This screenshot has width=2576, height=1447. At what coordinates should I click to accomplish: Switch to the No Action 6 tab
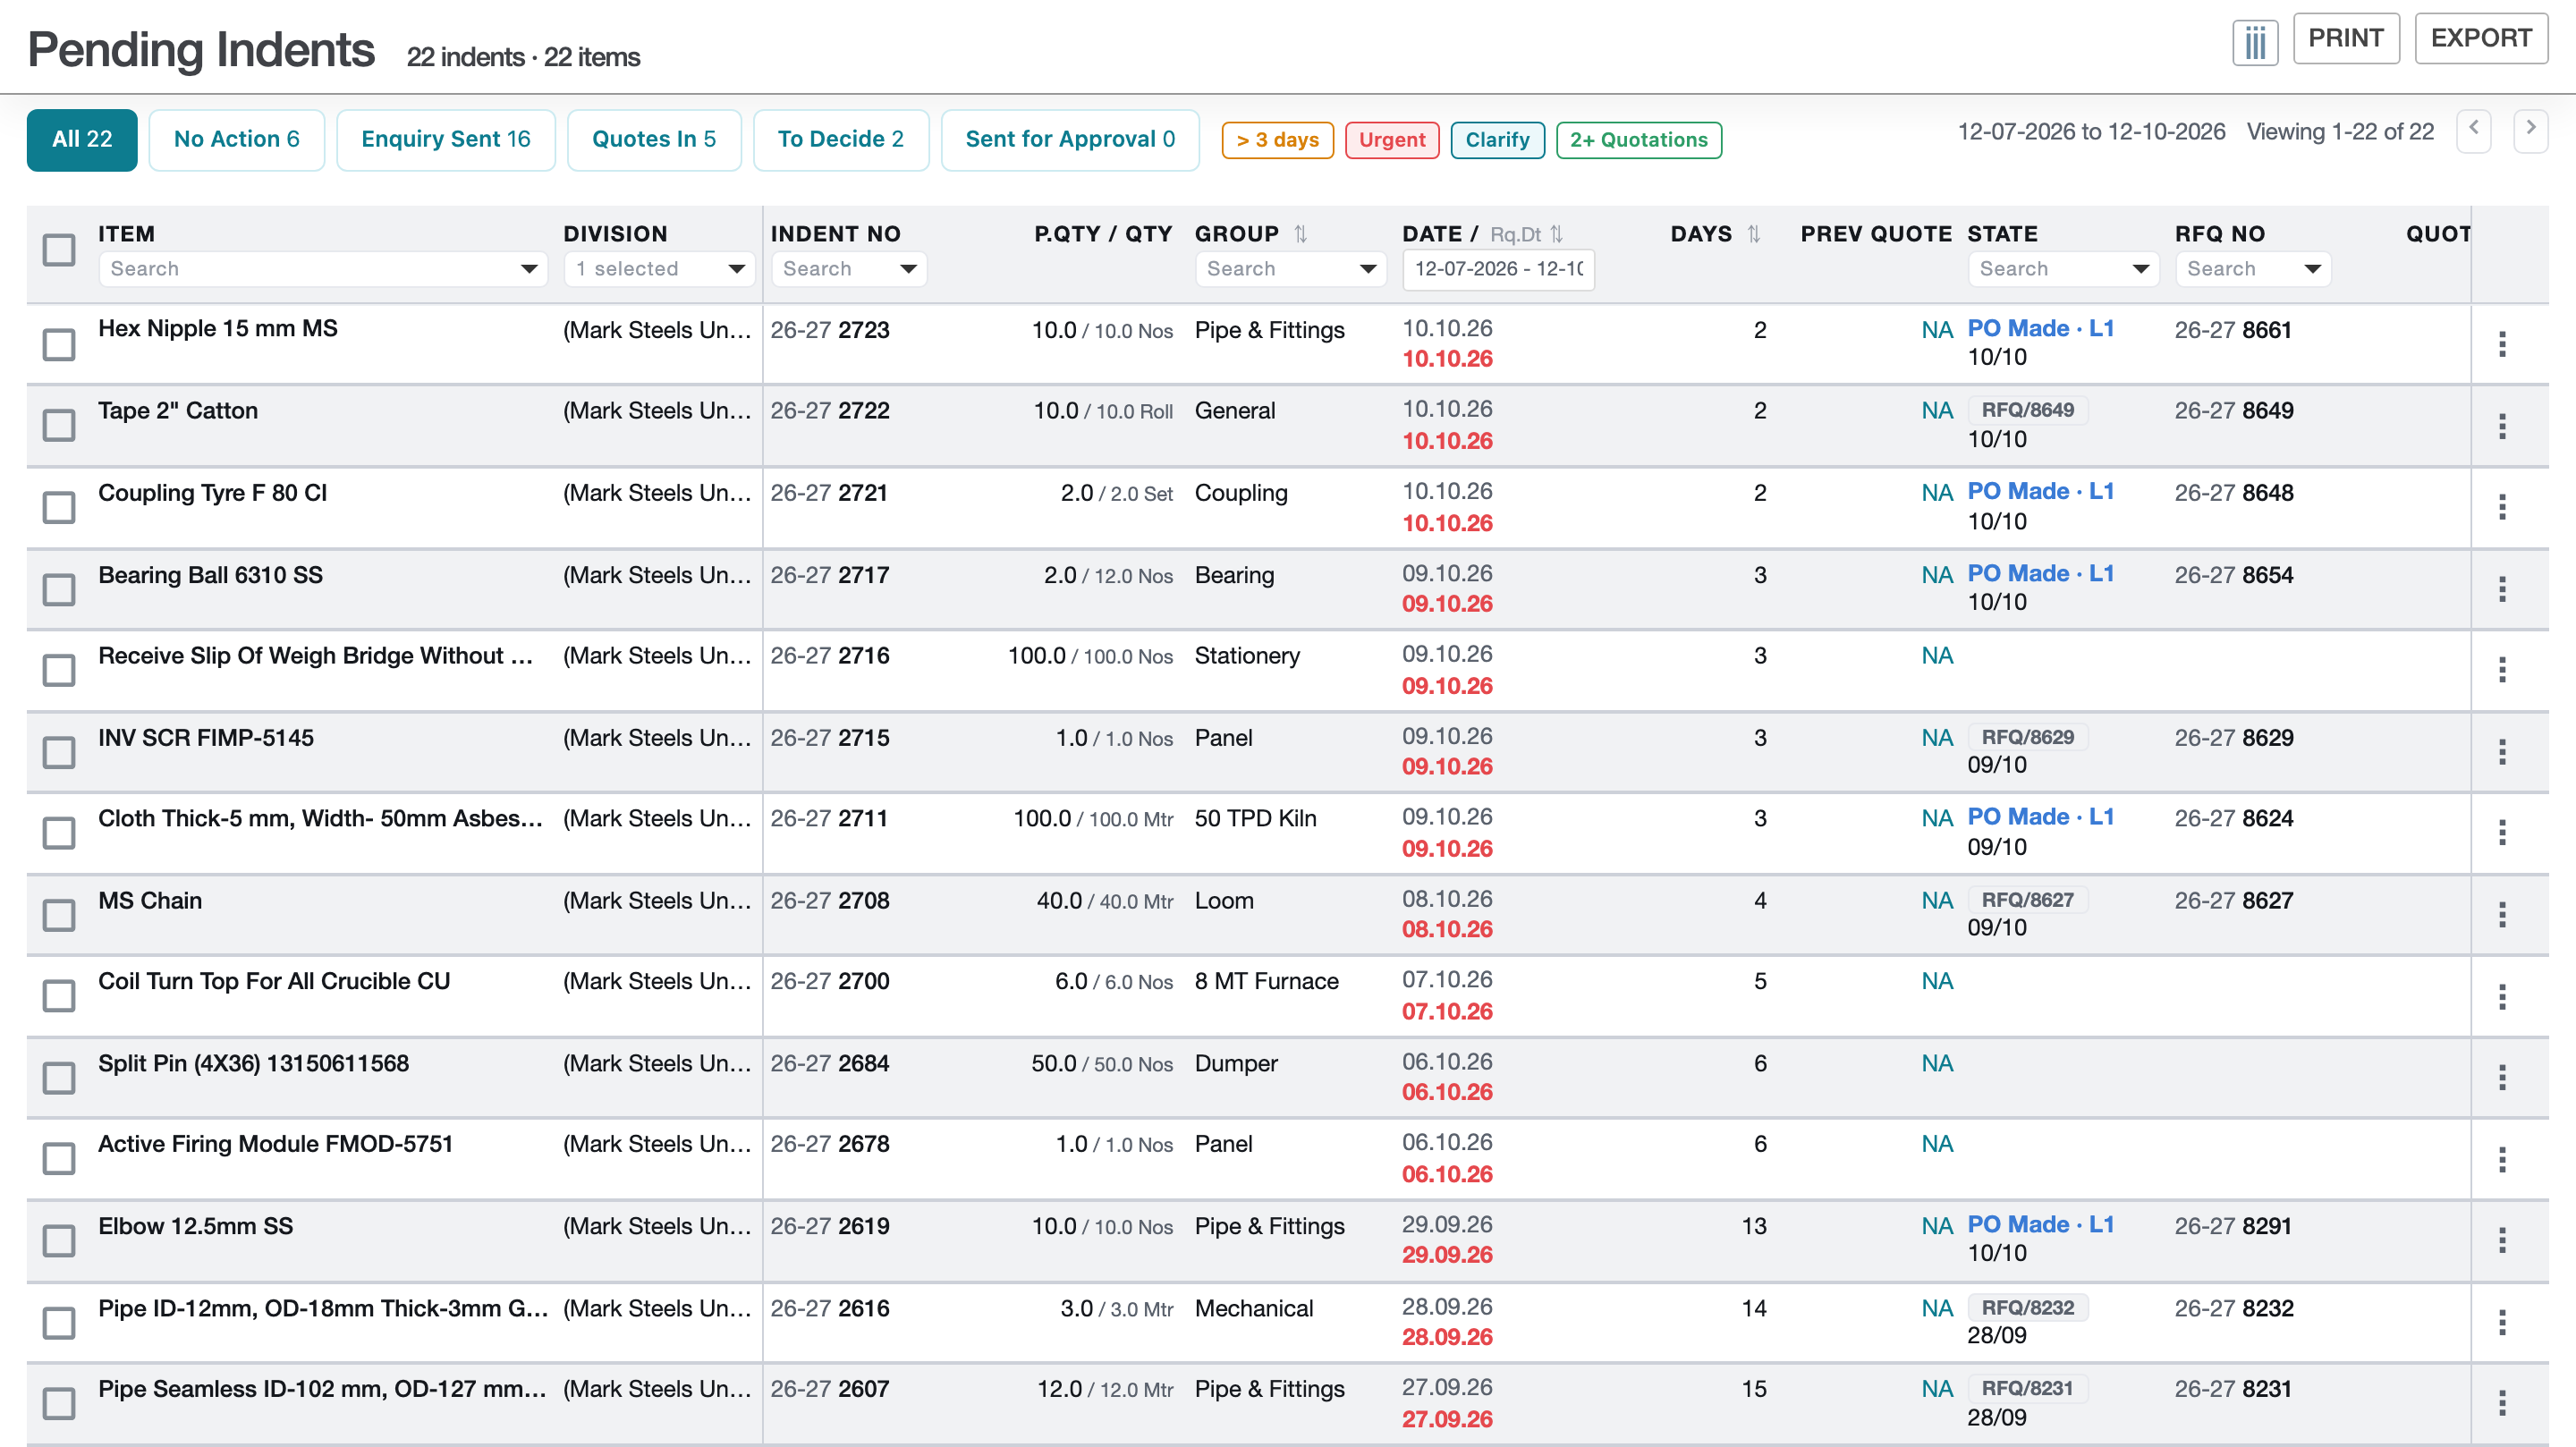[x=237, y=139]
